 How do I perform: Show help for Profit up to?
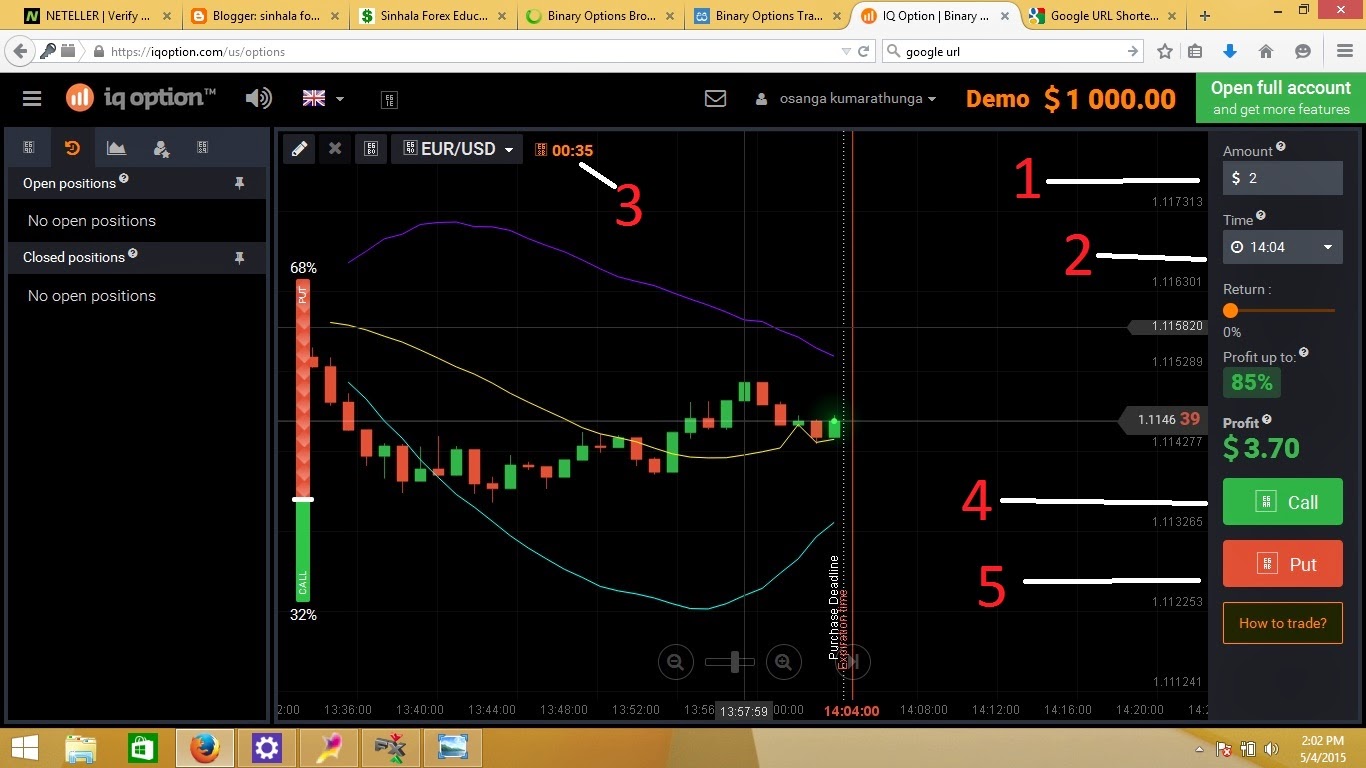coord(1304,353)
